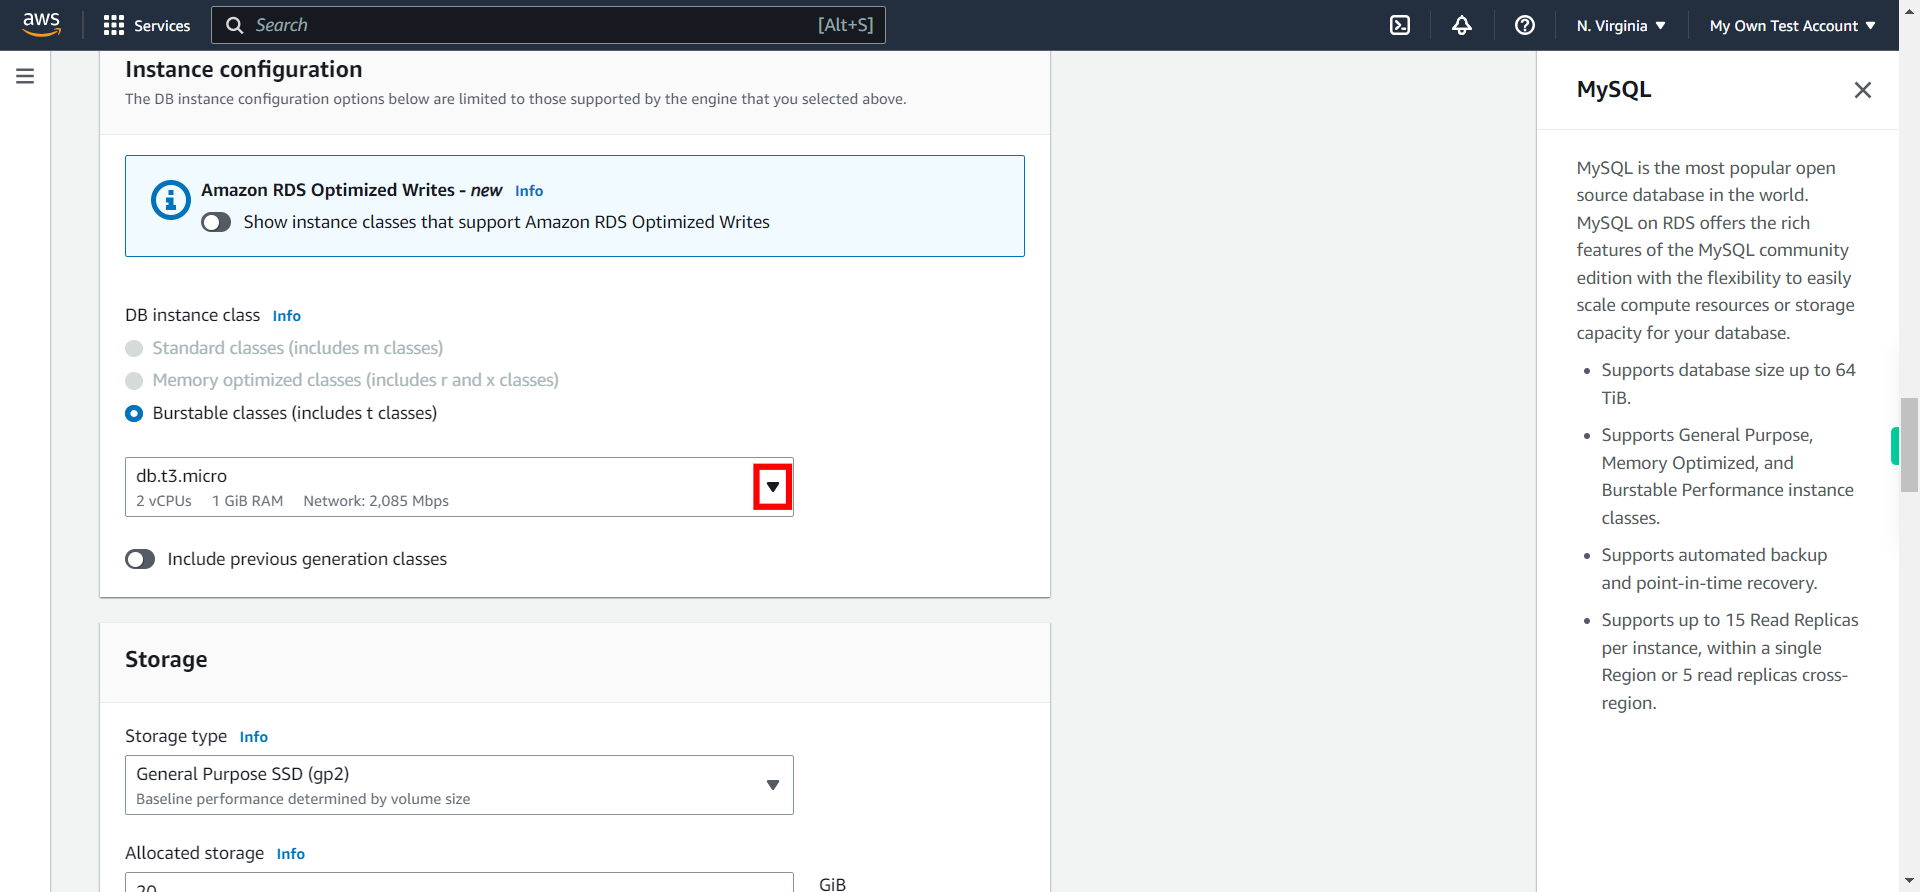Image resolution: width=1920 pixels, height=892 pixels.
Task: Select Standard classes radio option
Action: click(134, 348)
